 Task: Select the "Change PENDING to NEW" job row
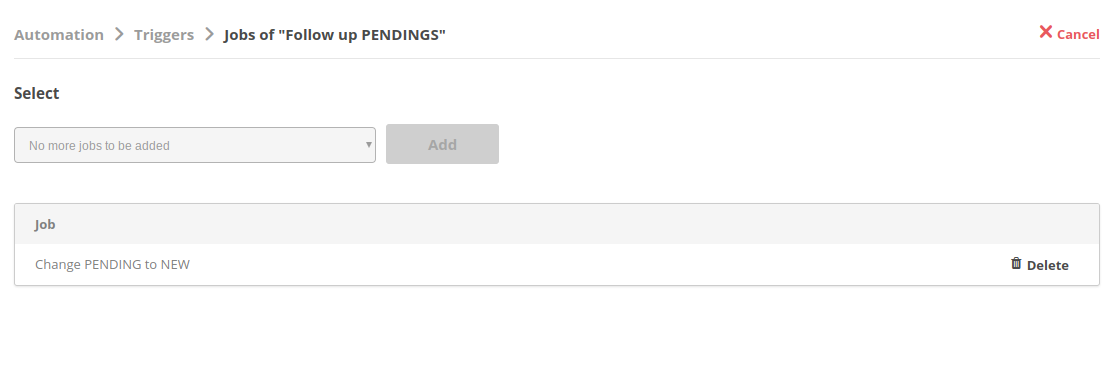pyautogui.click(x=557, y=264)
